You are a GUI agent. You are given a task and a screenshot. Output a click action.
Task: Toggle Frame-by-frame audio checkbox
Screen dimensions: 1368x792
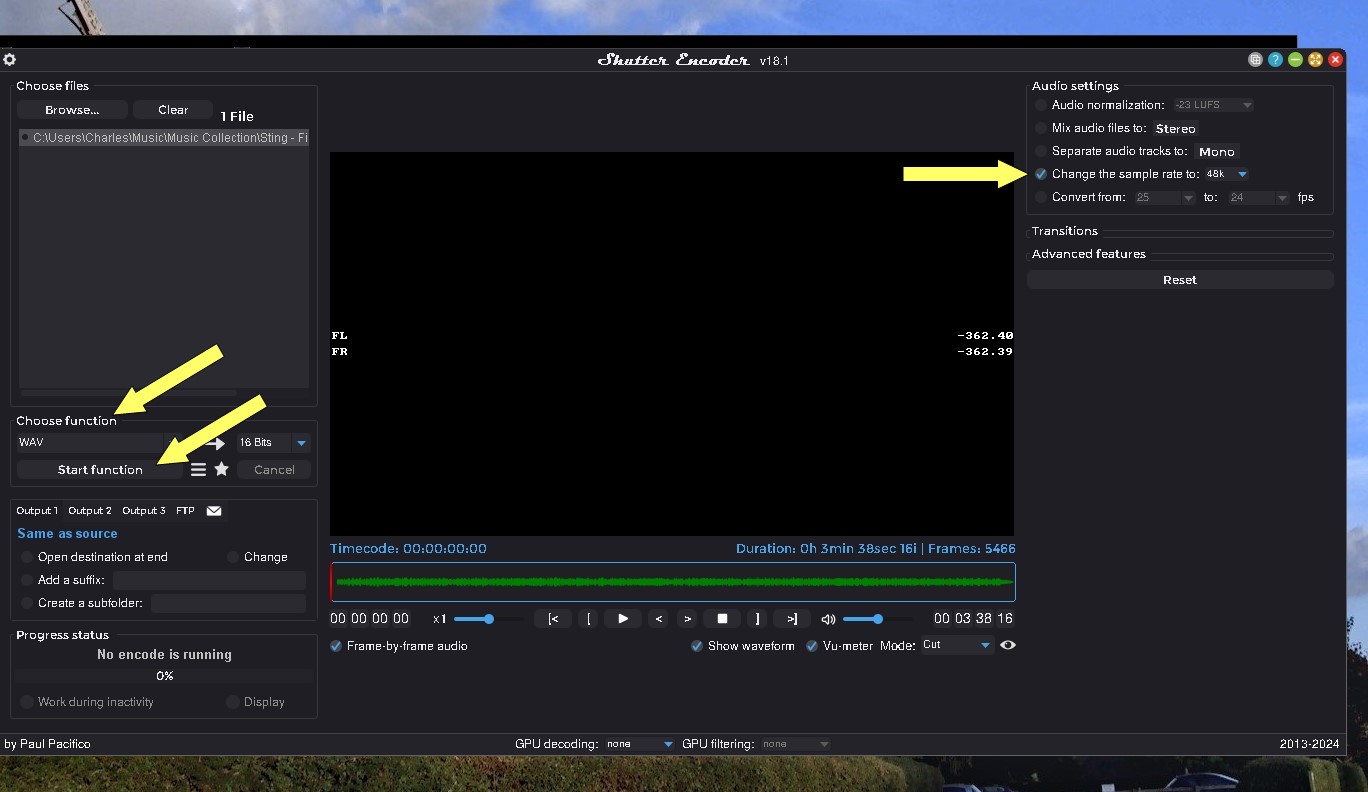click(337, 646)
